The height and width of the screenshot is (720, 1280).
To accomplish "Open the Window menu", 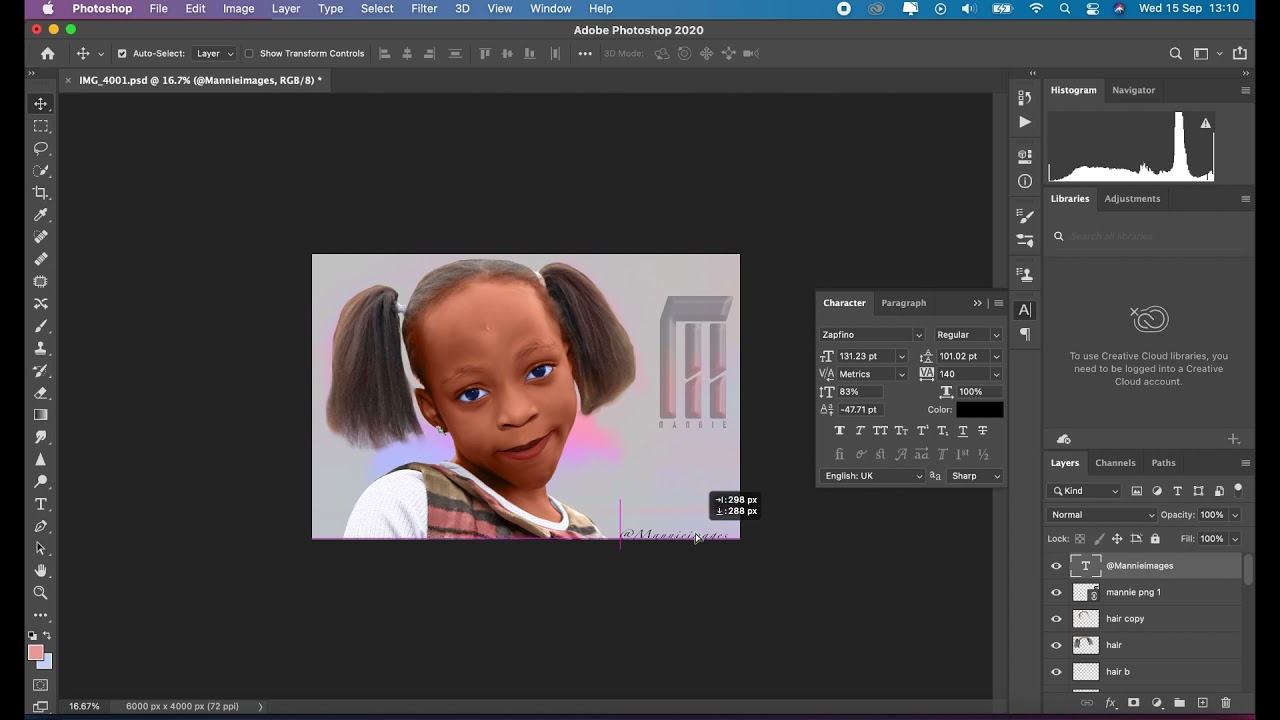I will 551,9.
